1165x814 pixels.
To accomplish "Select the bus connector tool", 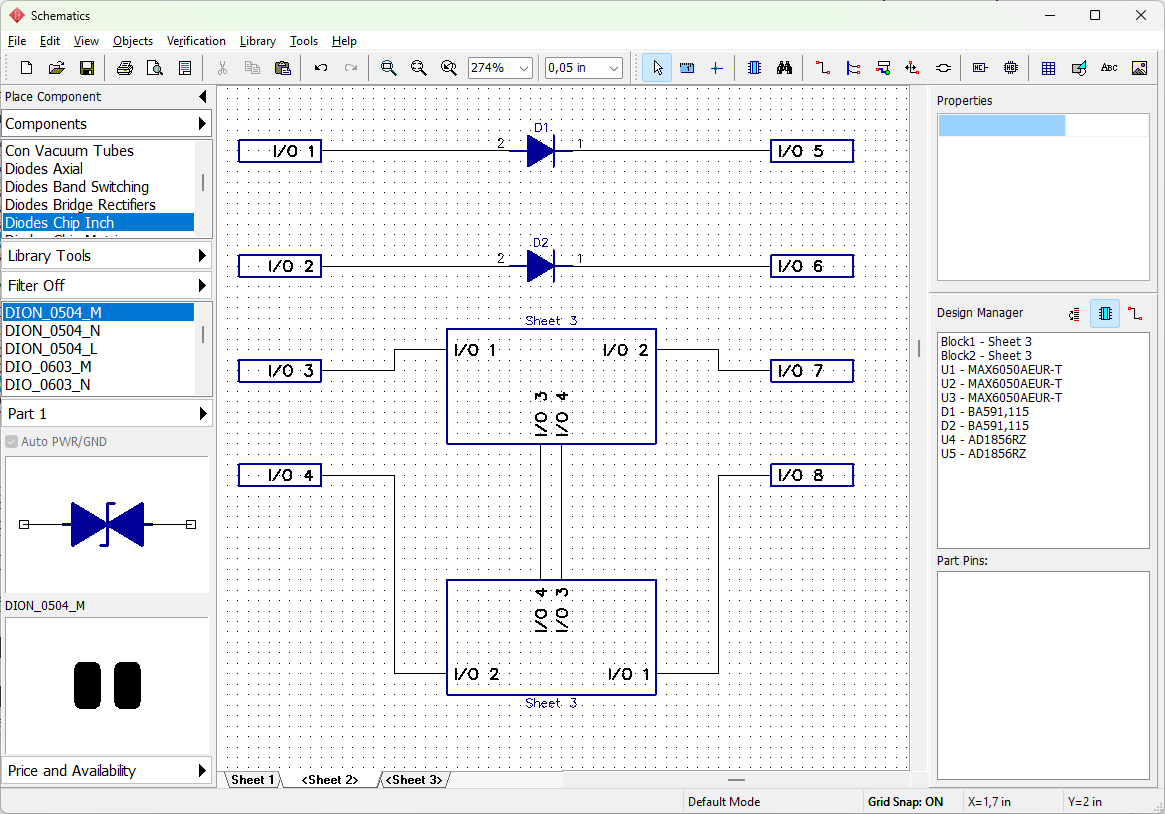I will [x=883, y=68].
